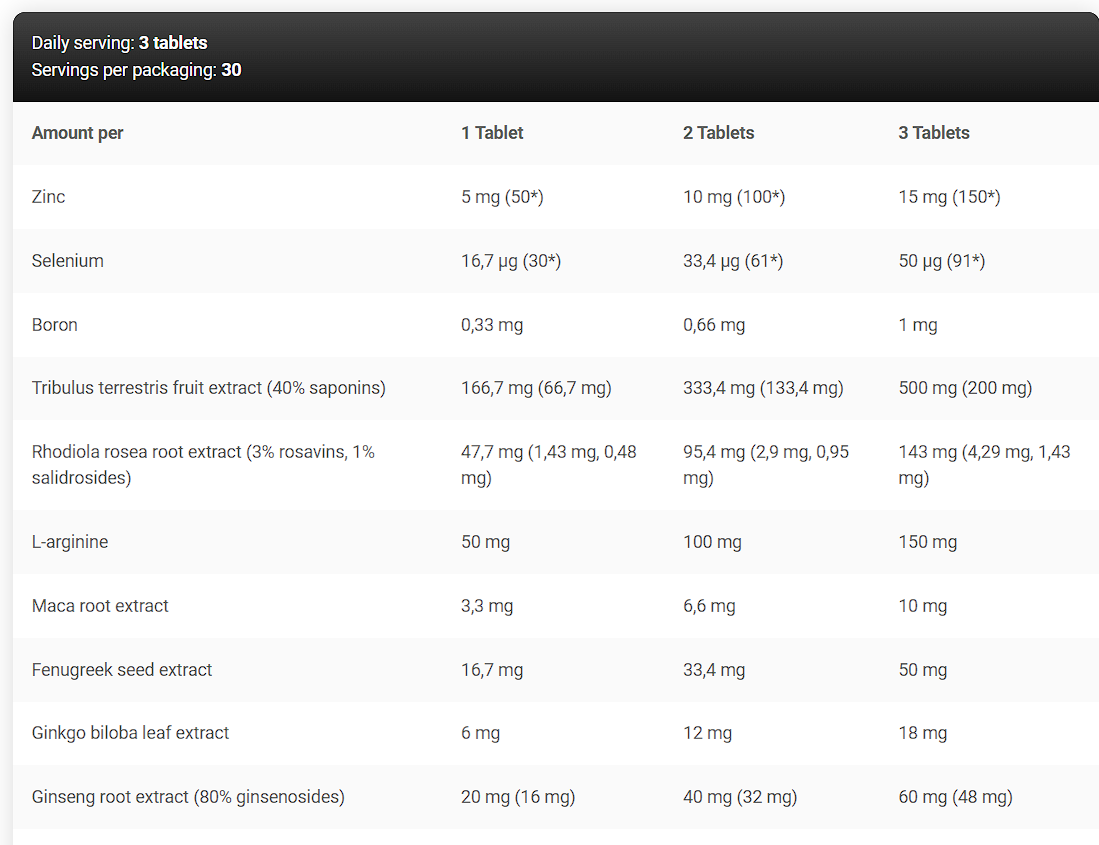Click the "Servings per packaging: 30" text
The height and width of the screenshot is (845, 1099).
pos(136,70)
